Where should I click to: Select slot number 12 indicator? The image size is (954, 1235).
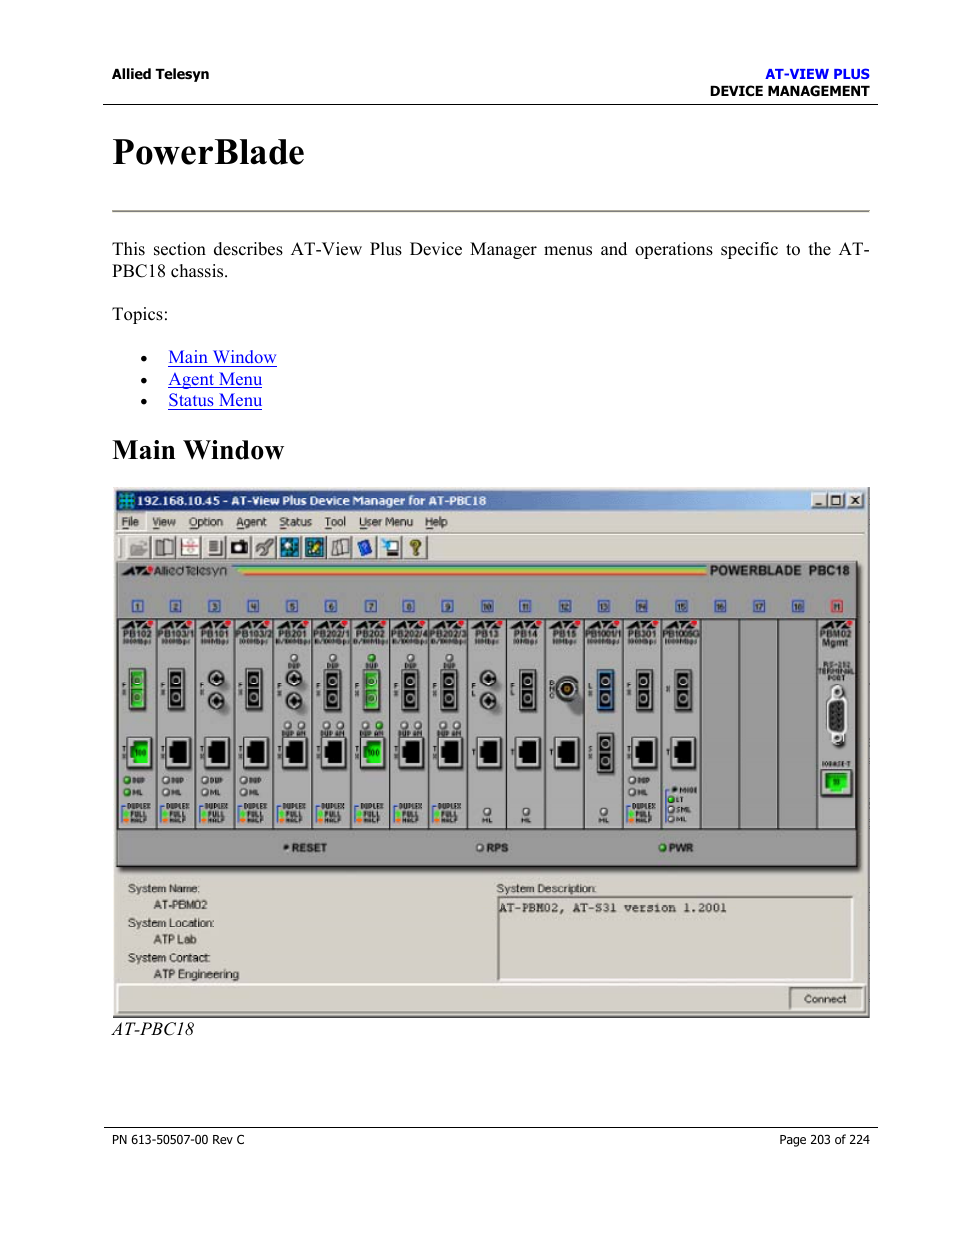point(565,606)
